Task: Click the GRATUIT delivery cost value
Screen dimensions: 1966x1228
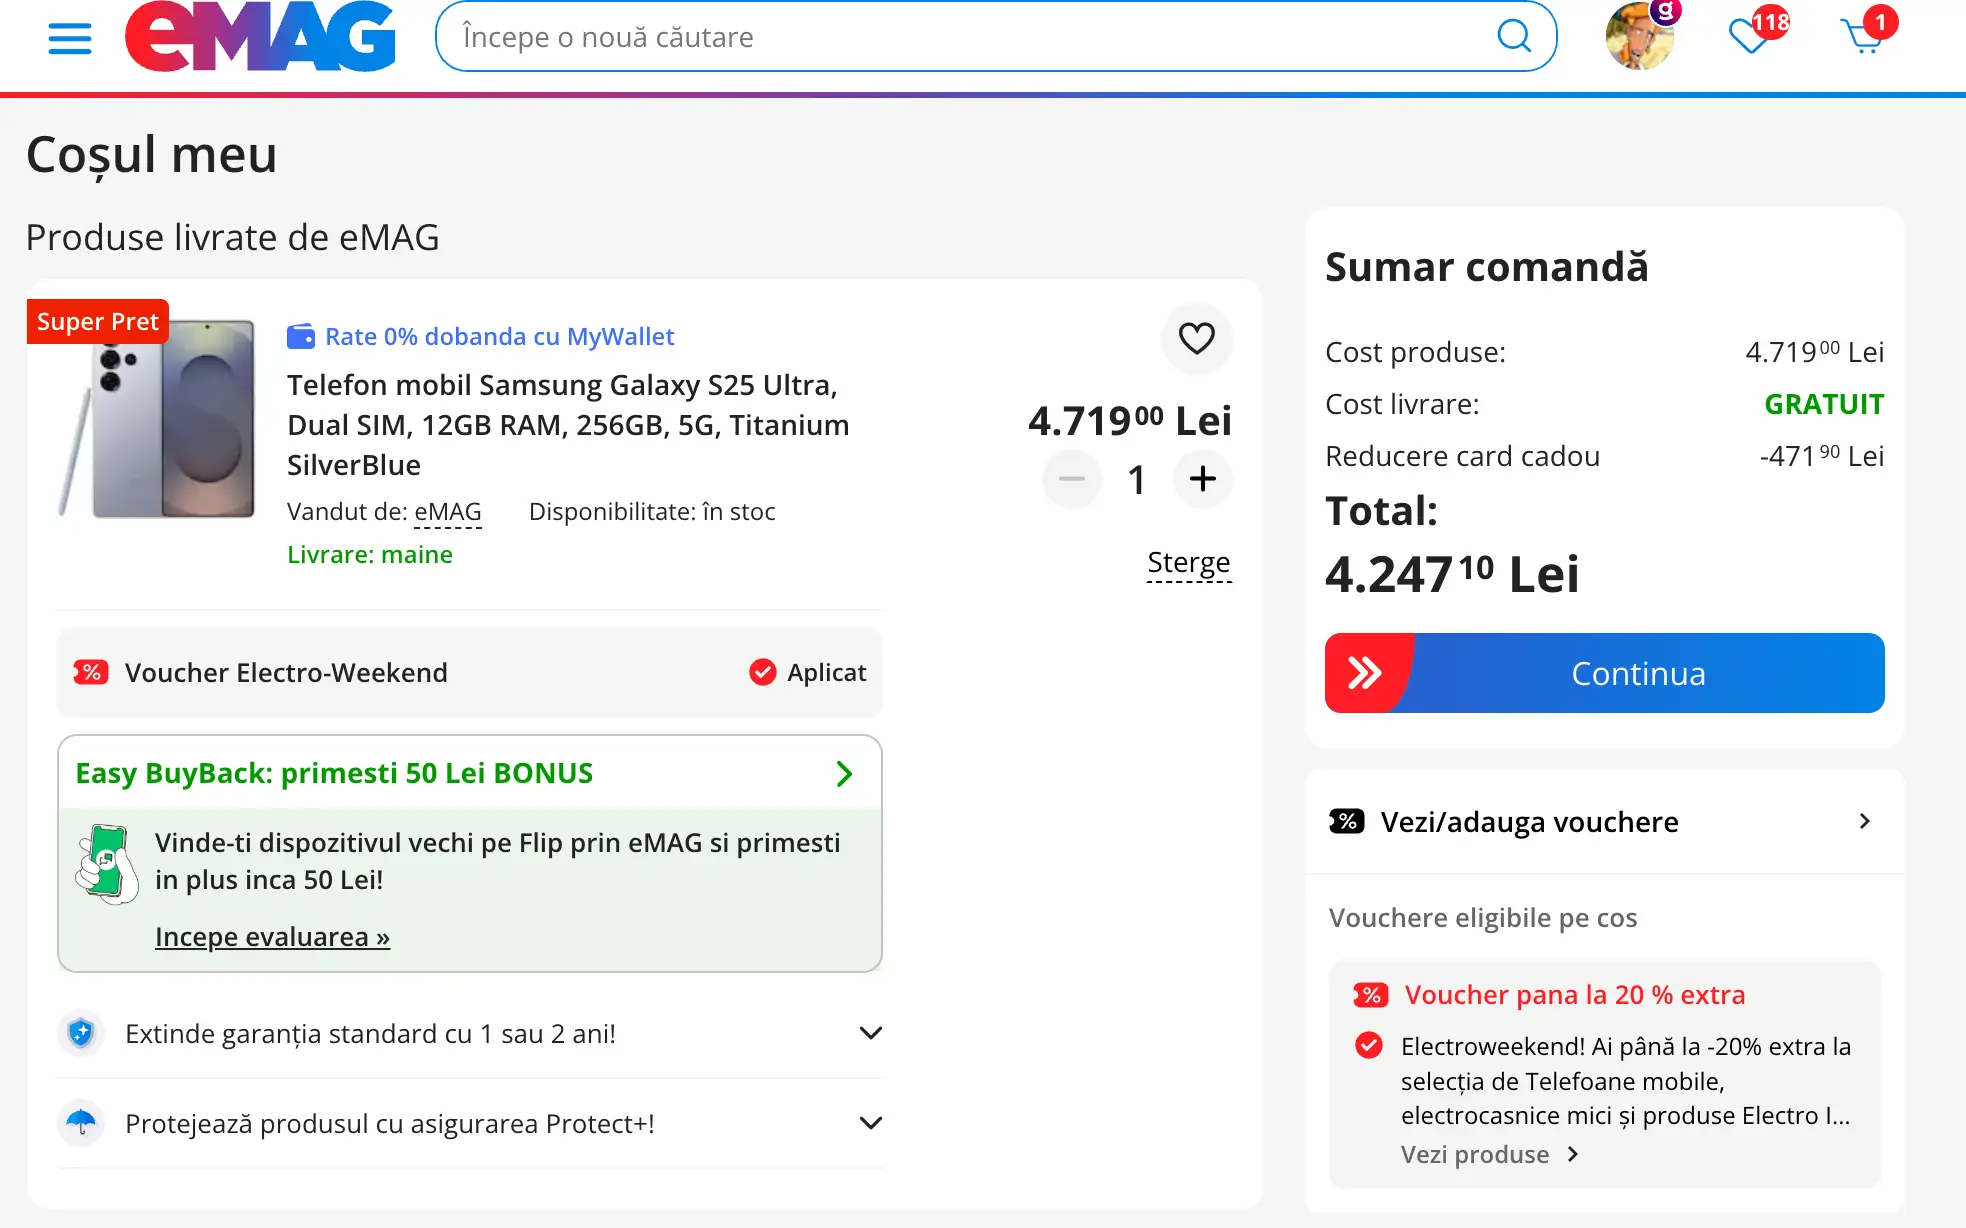Action: tap(1824, 404)
